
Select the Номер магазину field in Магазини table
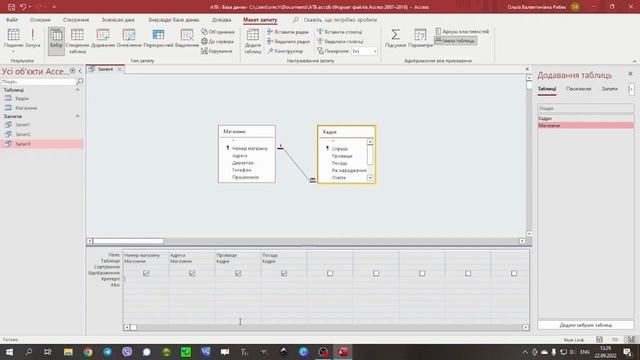point(250,149)
